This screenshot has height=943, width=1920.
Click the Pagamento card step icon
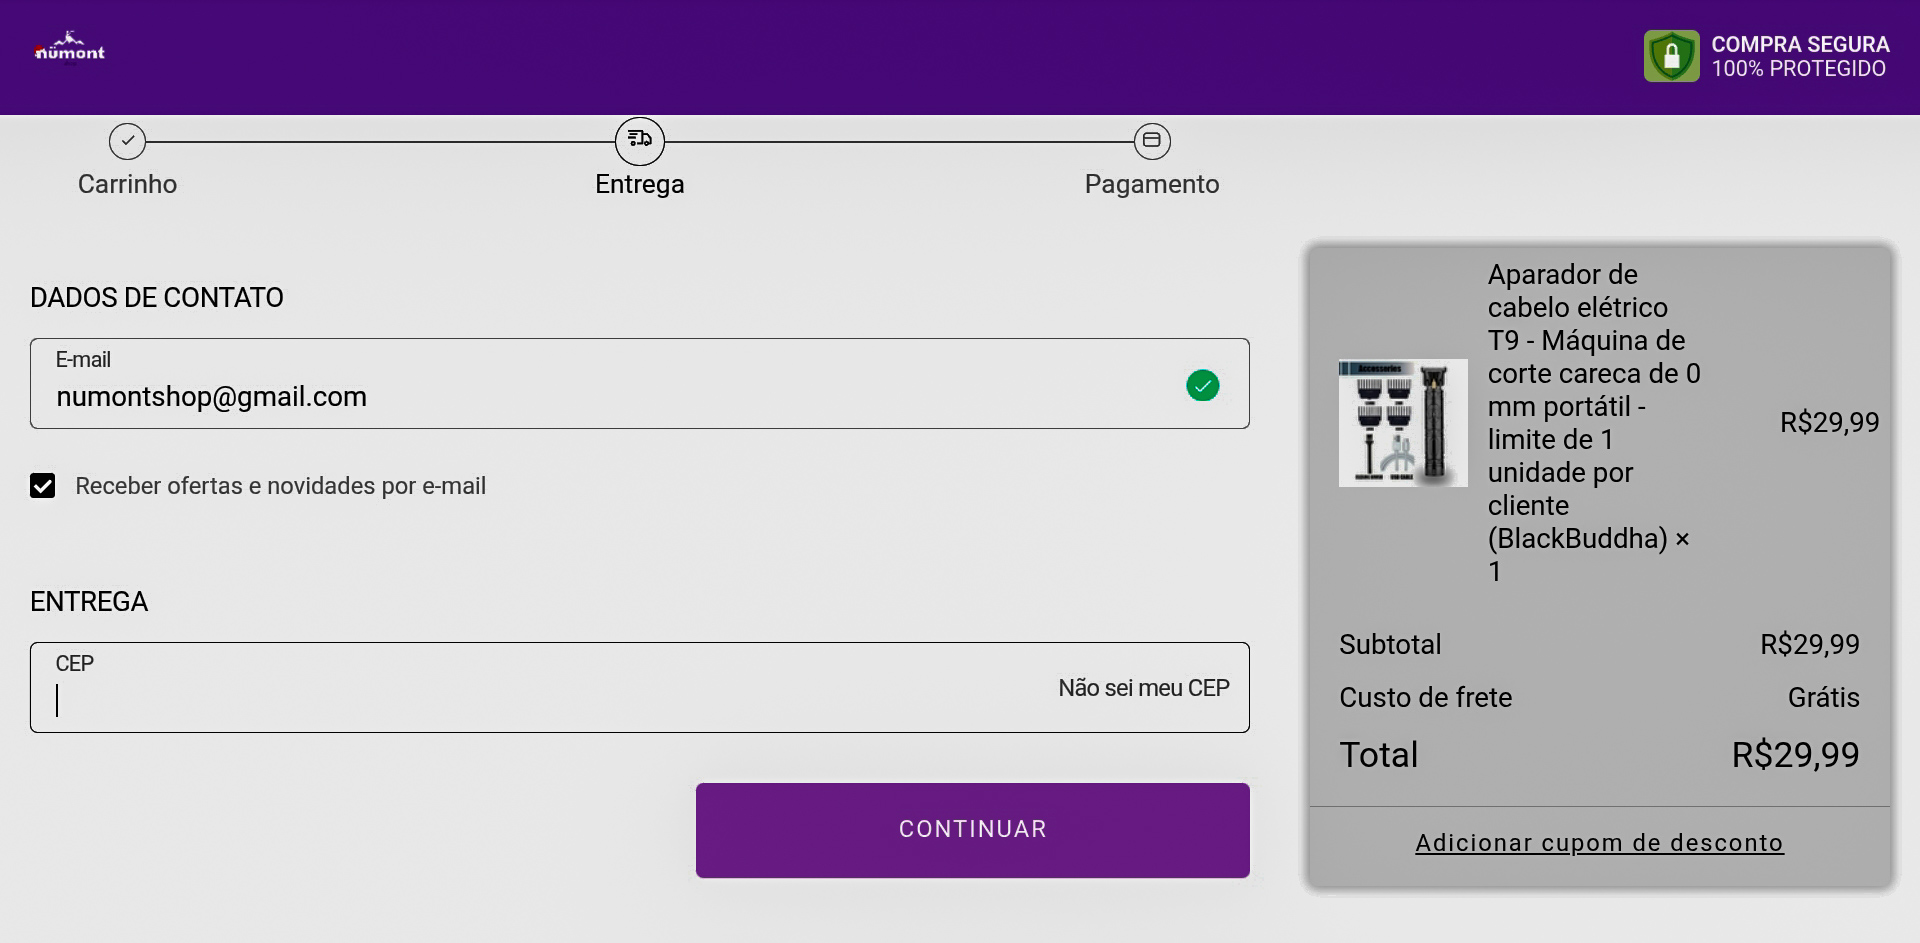pyautogui.click(x=1152, y=141)
